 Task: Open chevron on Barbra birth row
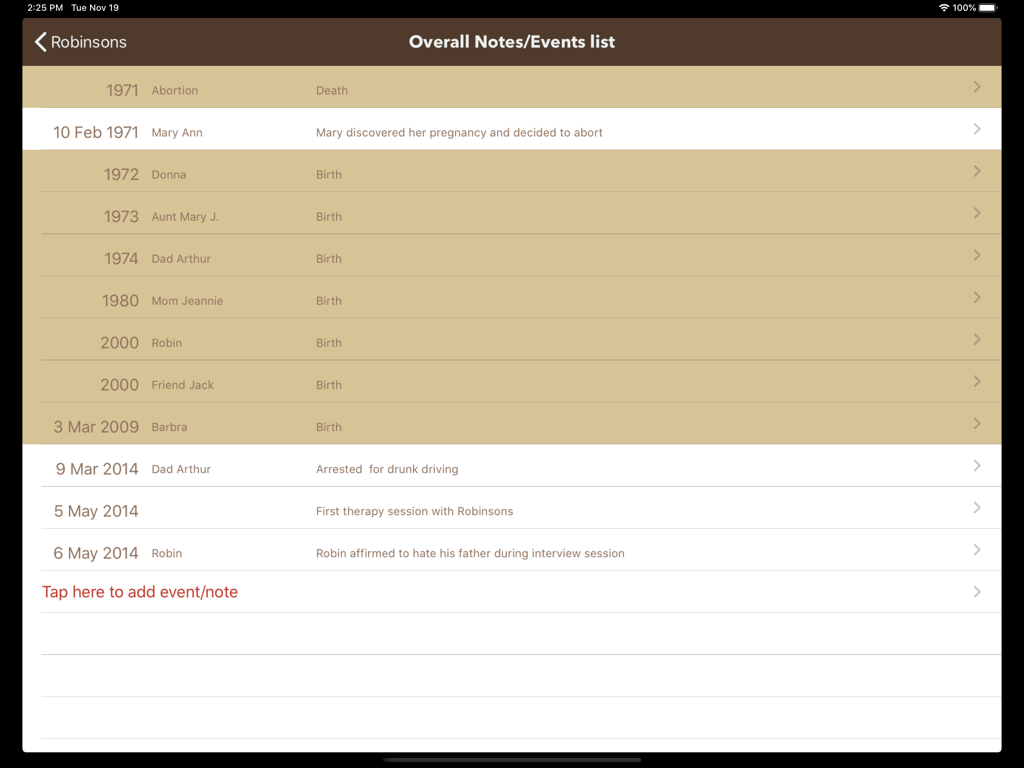click(977, 424)
